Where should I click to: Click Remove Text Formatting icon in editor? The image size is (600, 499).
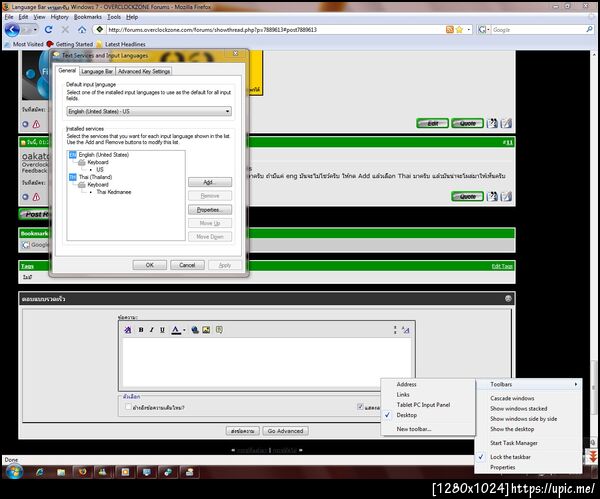[128, 330]
